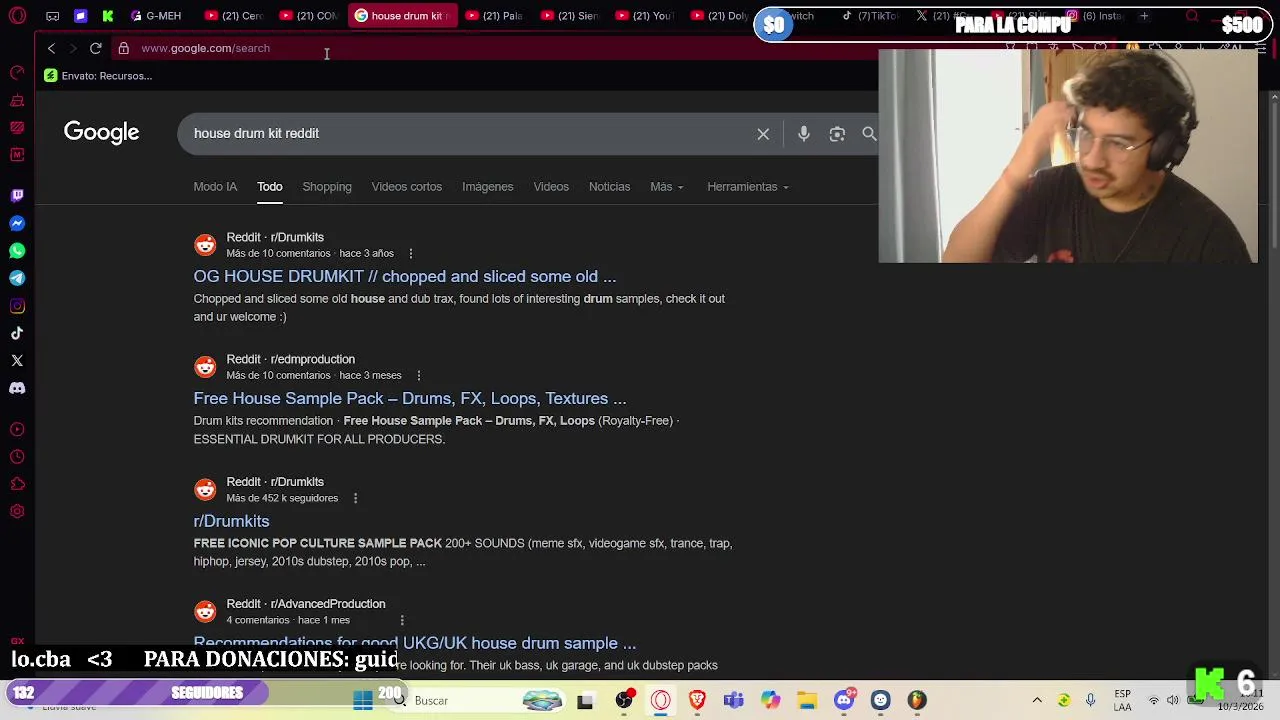Expand the Herramientas dropdown
Screen dimensions: 1280x720
(x=747, y=187)
